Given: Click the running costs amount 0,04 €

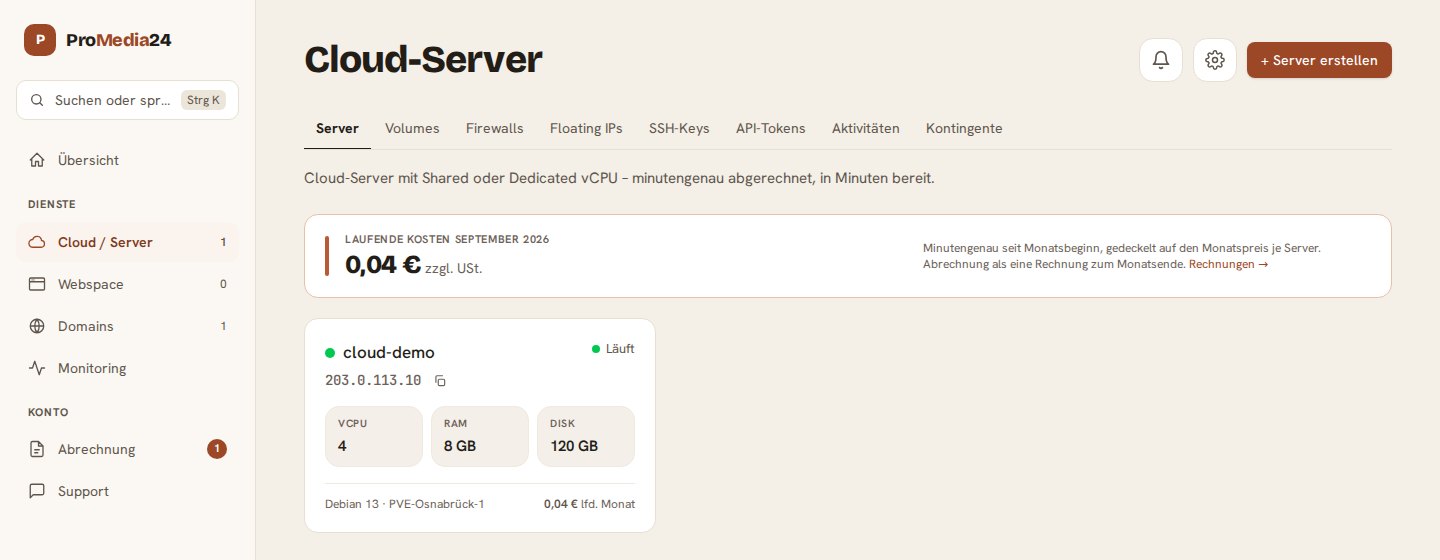Looking at the screenshot, I should 383,265.
